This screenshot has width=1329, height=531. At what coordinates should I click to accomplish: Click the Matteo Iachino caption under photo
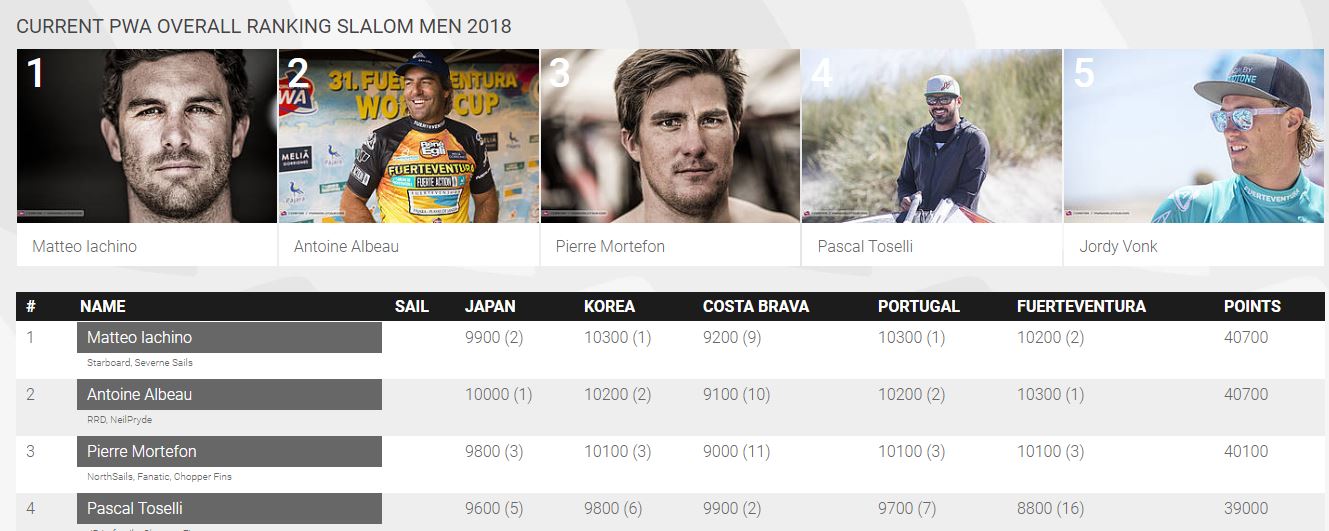click(x=84, y=246)
